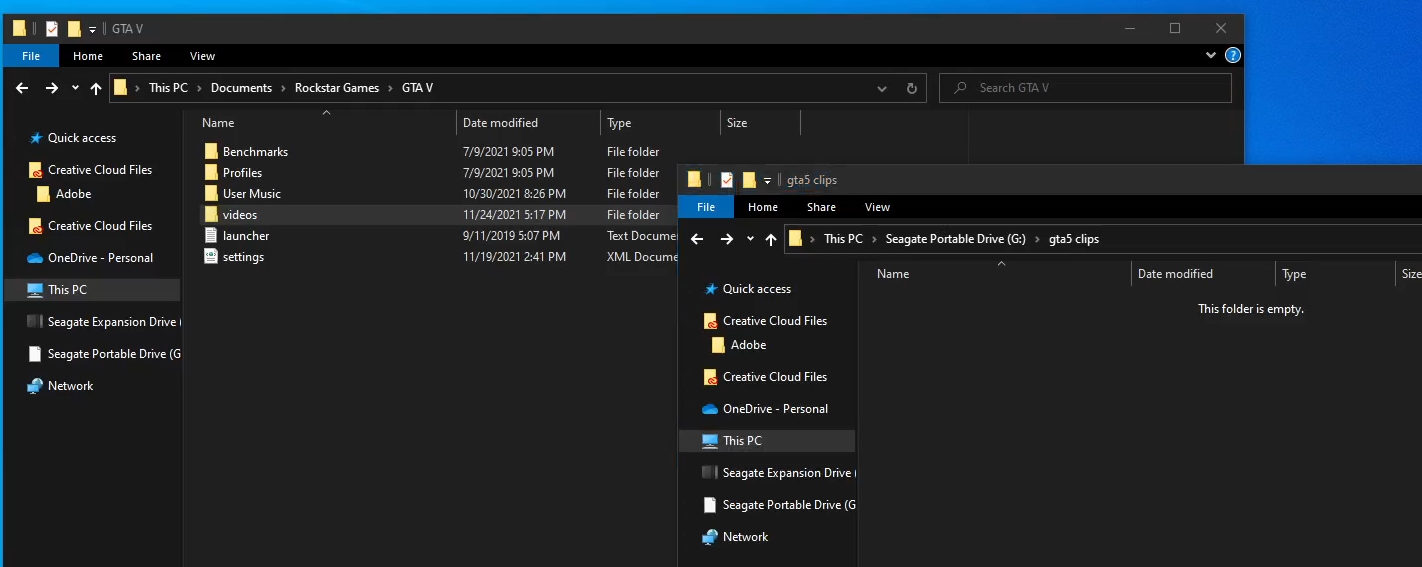
Task: Open the View tab in GTA V window
Action: pyautogui.click(x=202, y=56)
